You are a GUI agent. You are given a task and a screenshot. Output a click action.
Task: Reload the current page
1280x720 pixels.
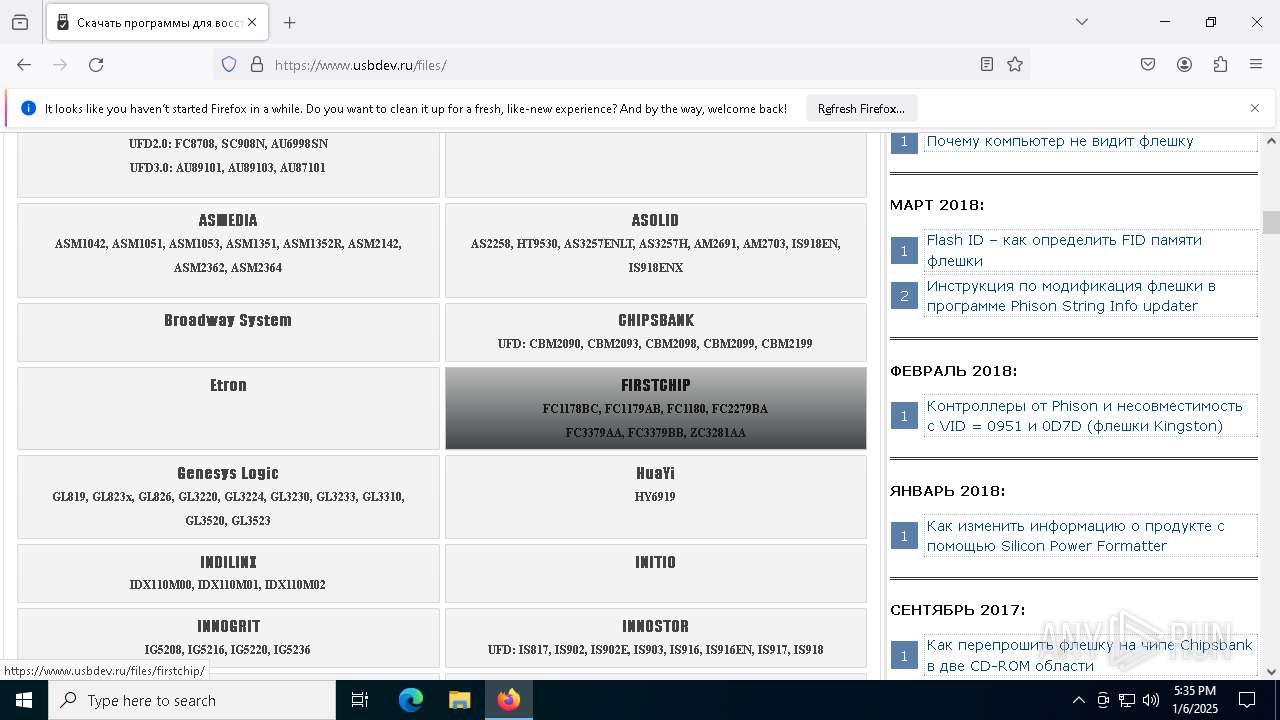[96, 65]
